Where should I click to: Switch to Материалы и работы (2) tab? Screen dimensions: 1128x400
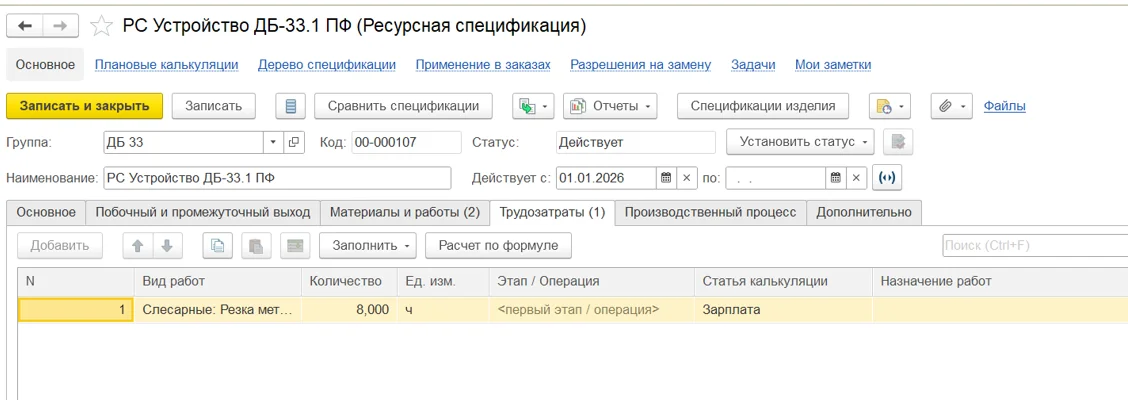pos(405,213)
